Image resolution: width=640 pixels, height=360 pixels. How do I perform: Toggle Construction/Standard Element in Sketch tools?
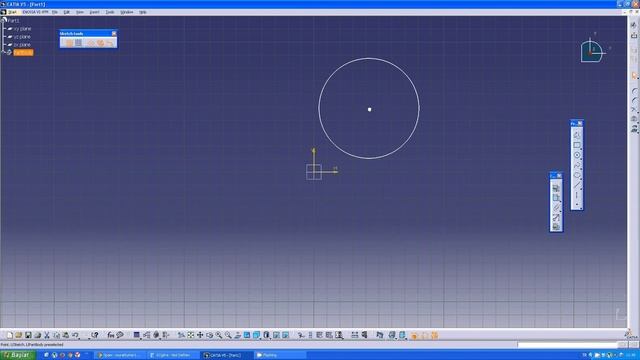(x=91, y=43)
